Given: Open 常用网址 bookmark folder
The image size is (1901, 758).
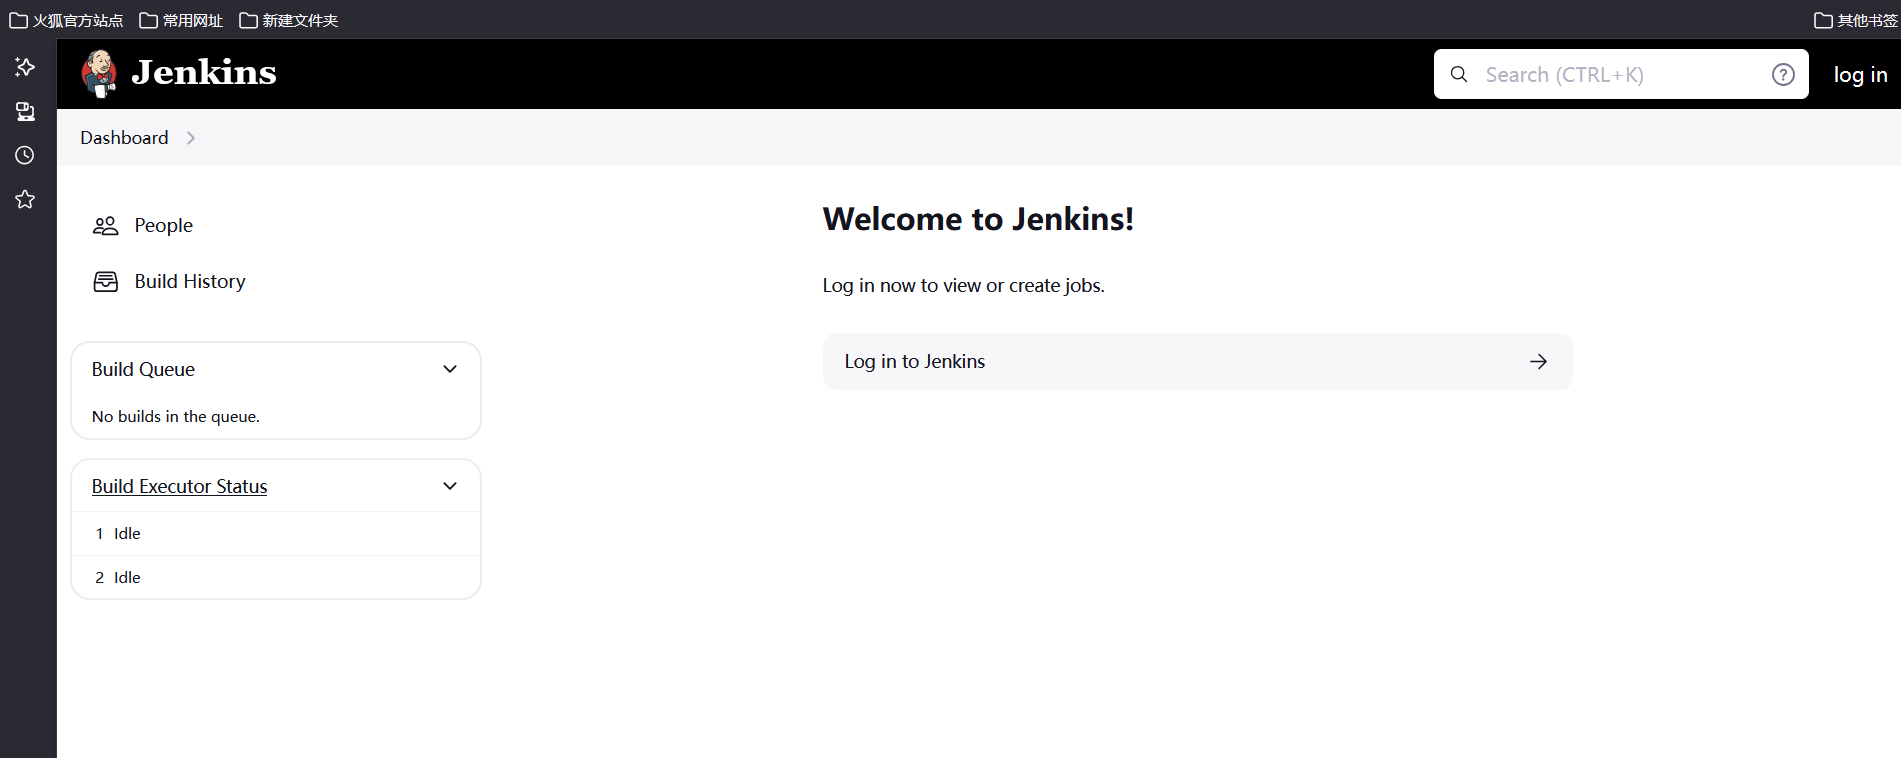Looking at the screenshot, I should 181,20.
